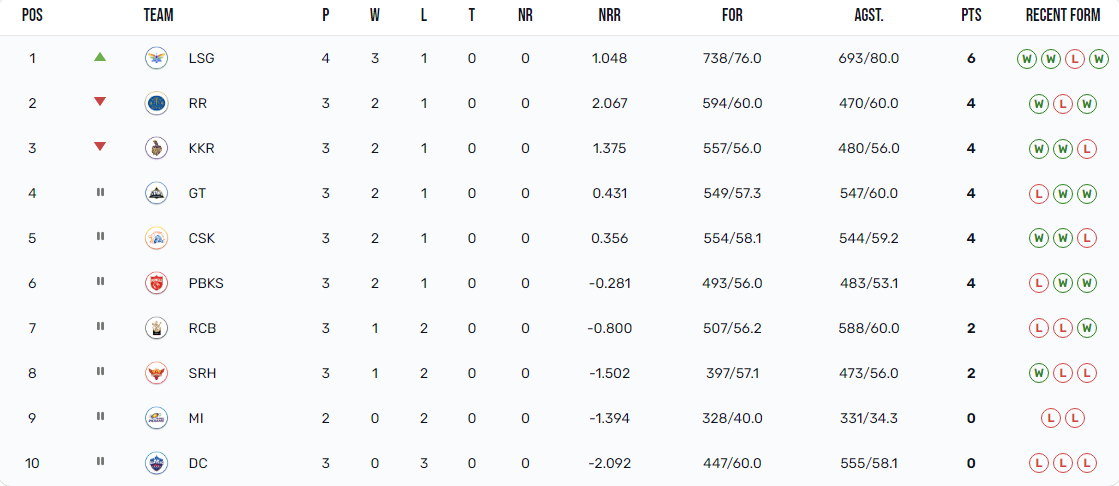This screenshot has width=1119, height=486.
Task: Click the RCB team logo
Action: (156, 328)
